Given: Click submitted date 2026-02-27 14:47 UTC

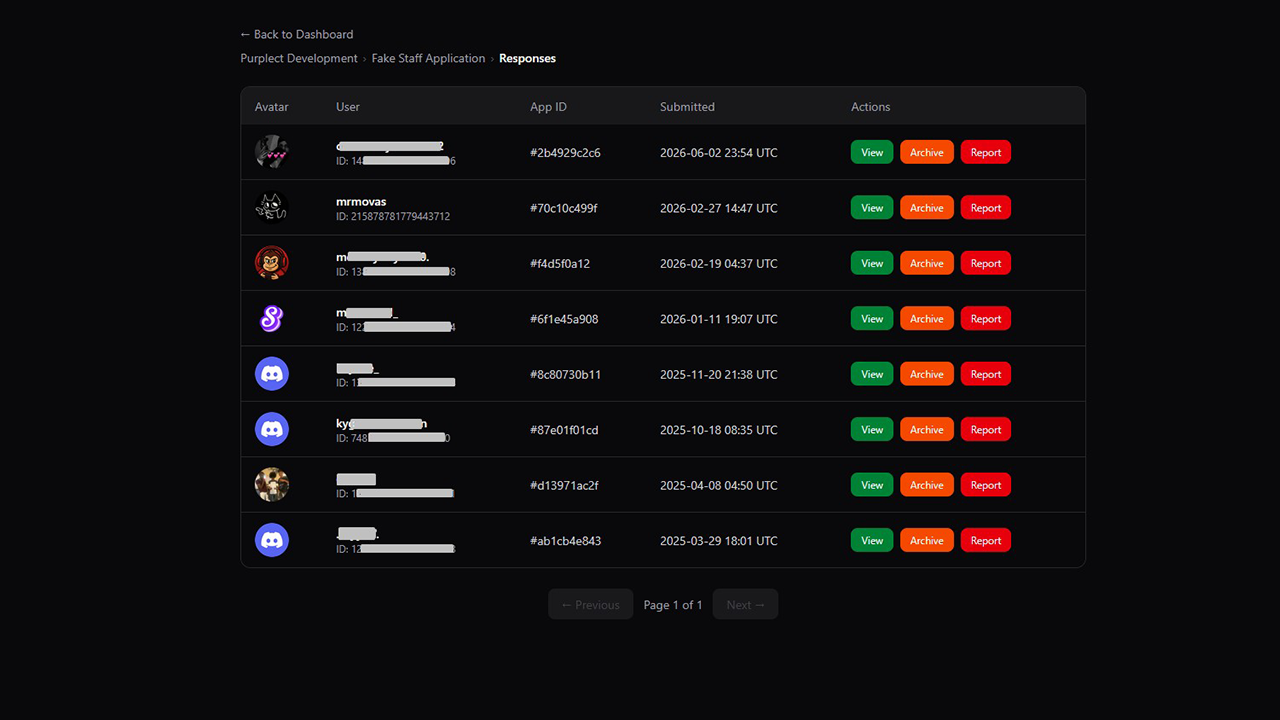Looking at the screenshot, I should (719, 208).
